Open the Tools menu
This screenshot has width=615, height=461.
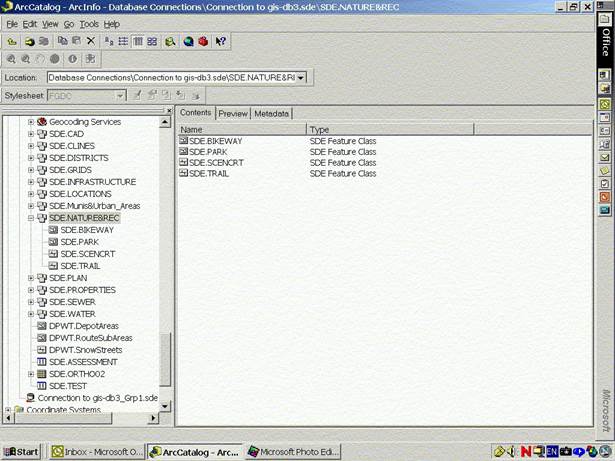click(89, 23)
